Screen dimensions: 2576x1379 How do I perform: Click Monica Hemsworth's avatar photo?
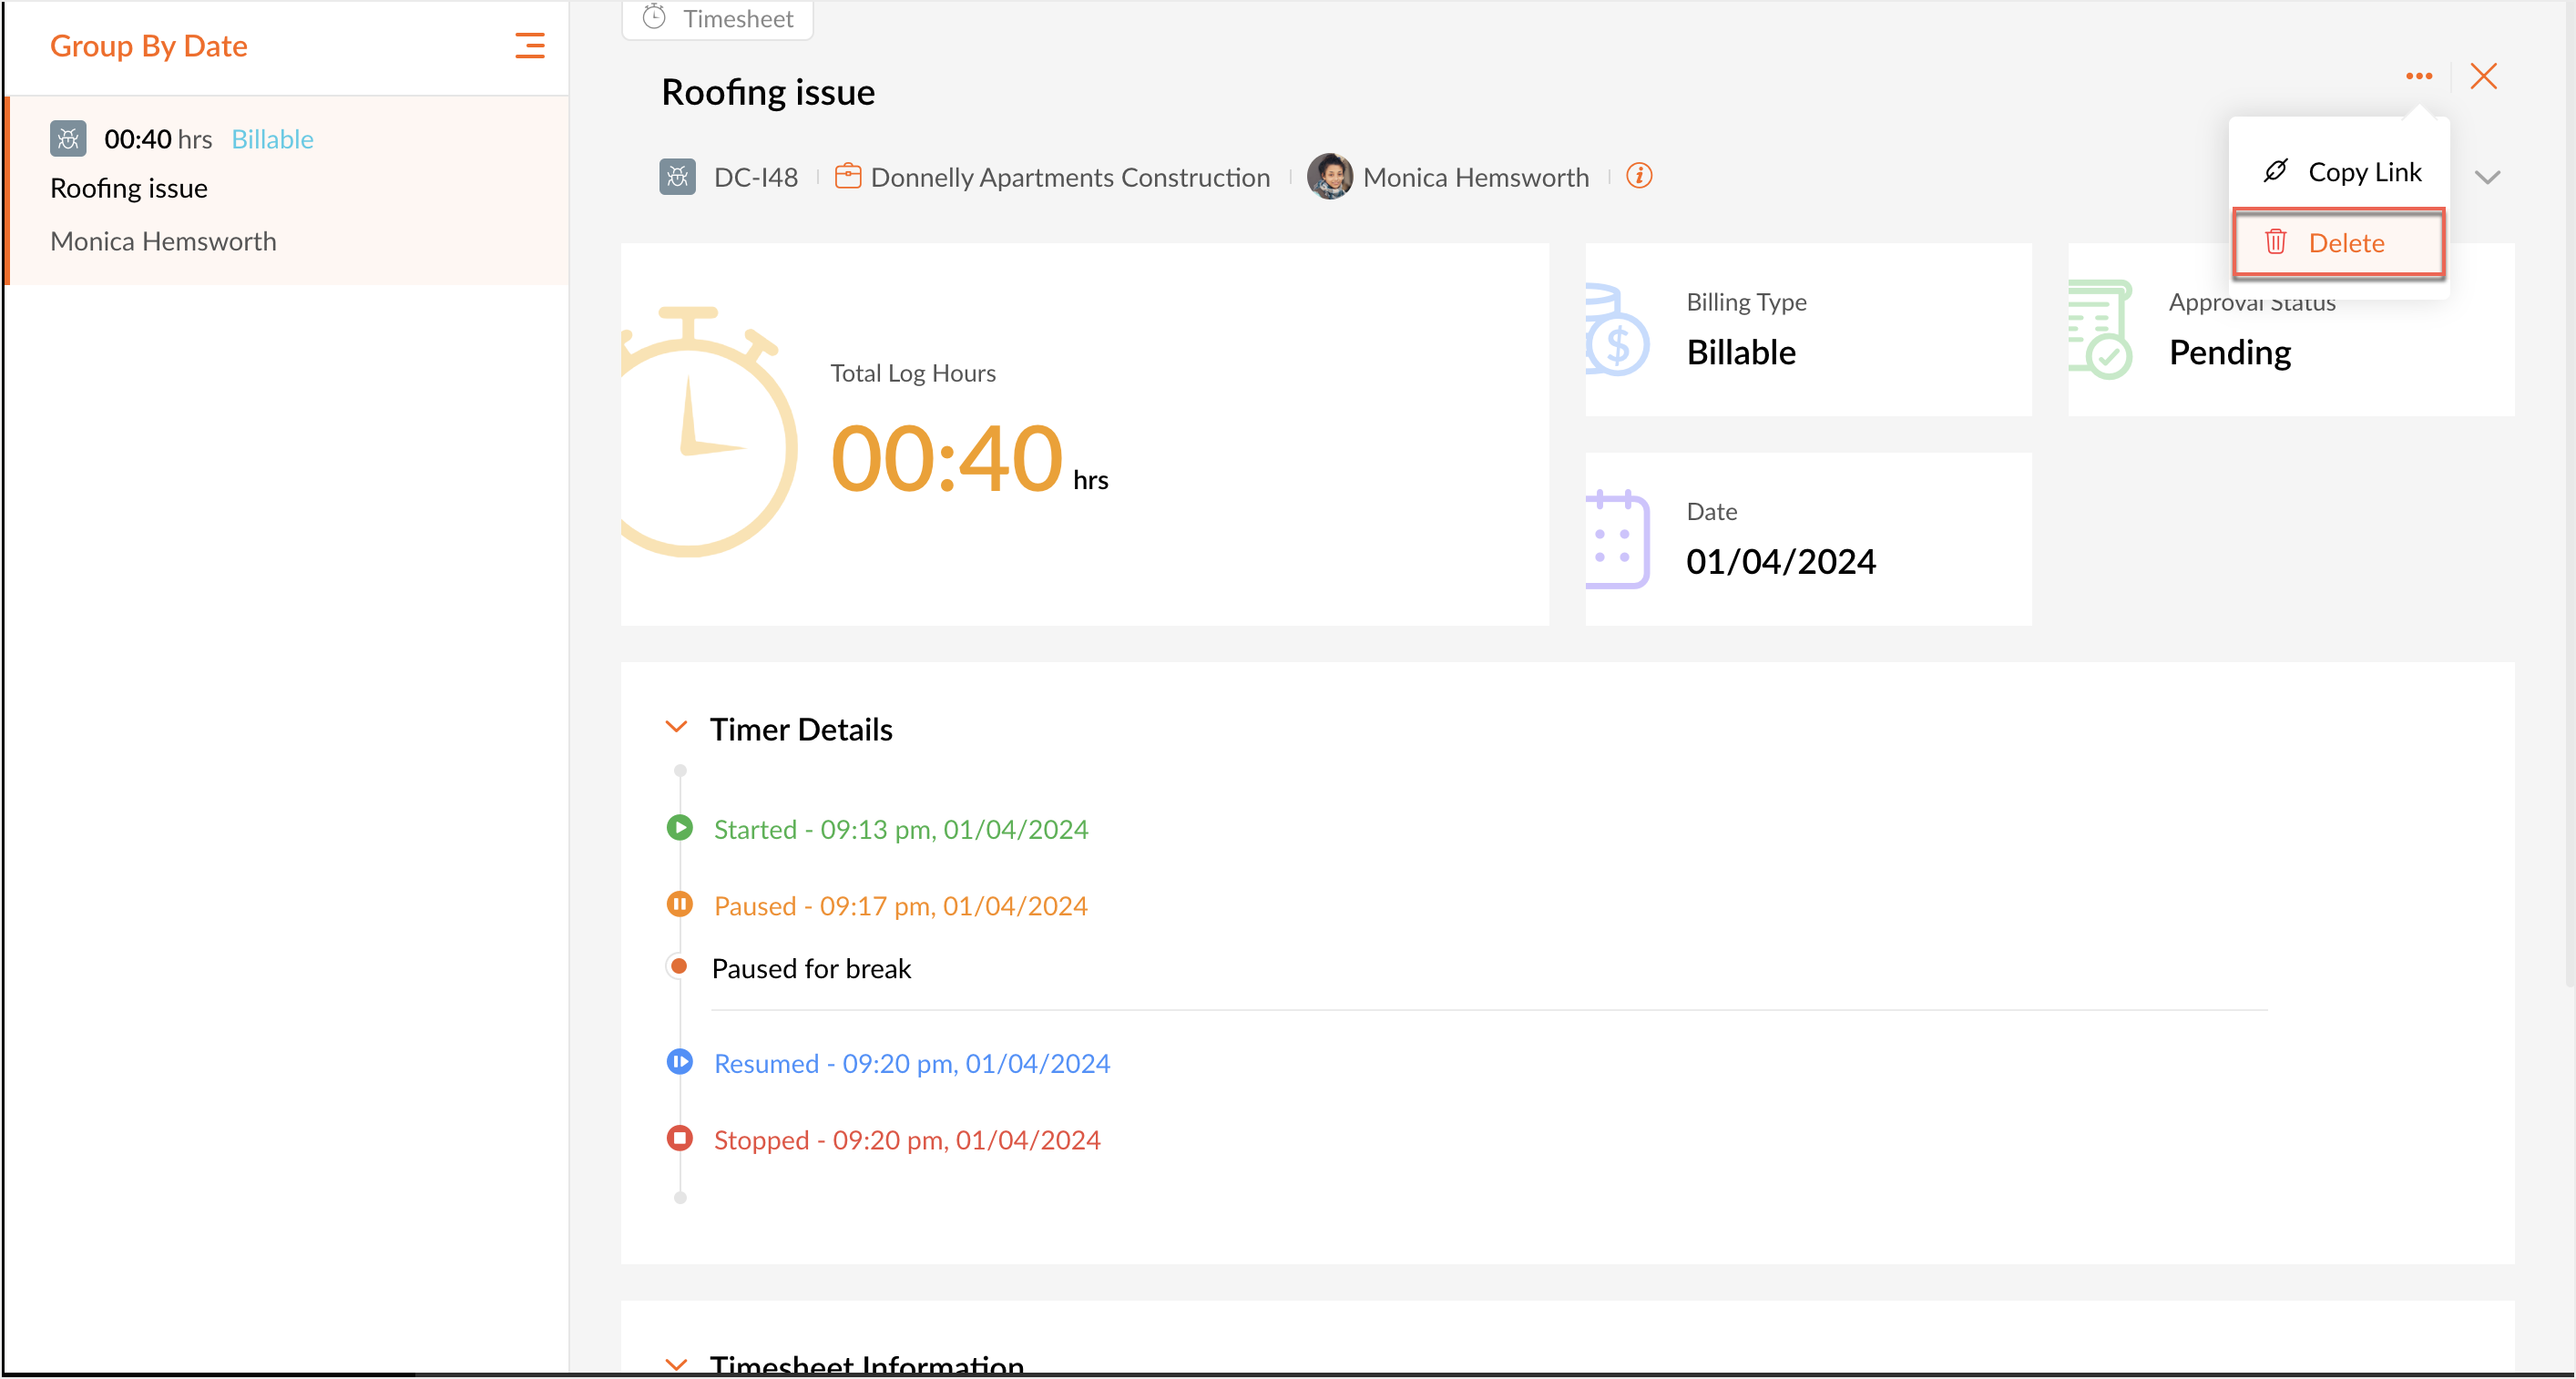[x=1329, y=176]
